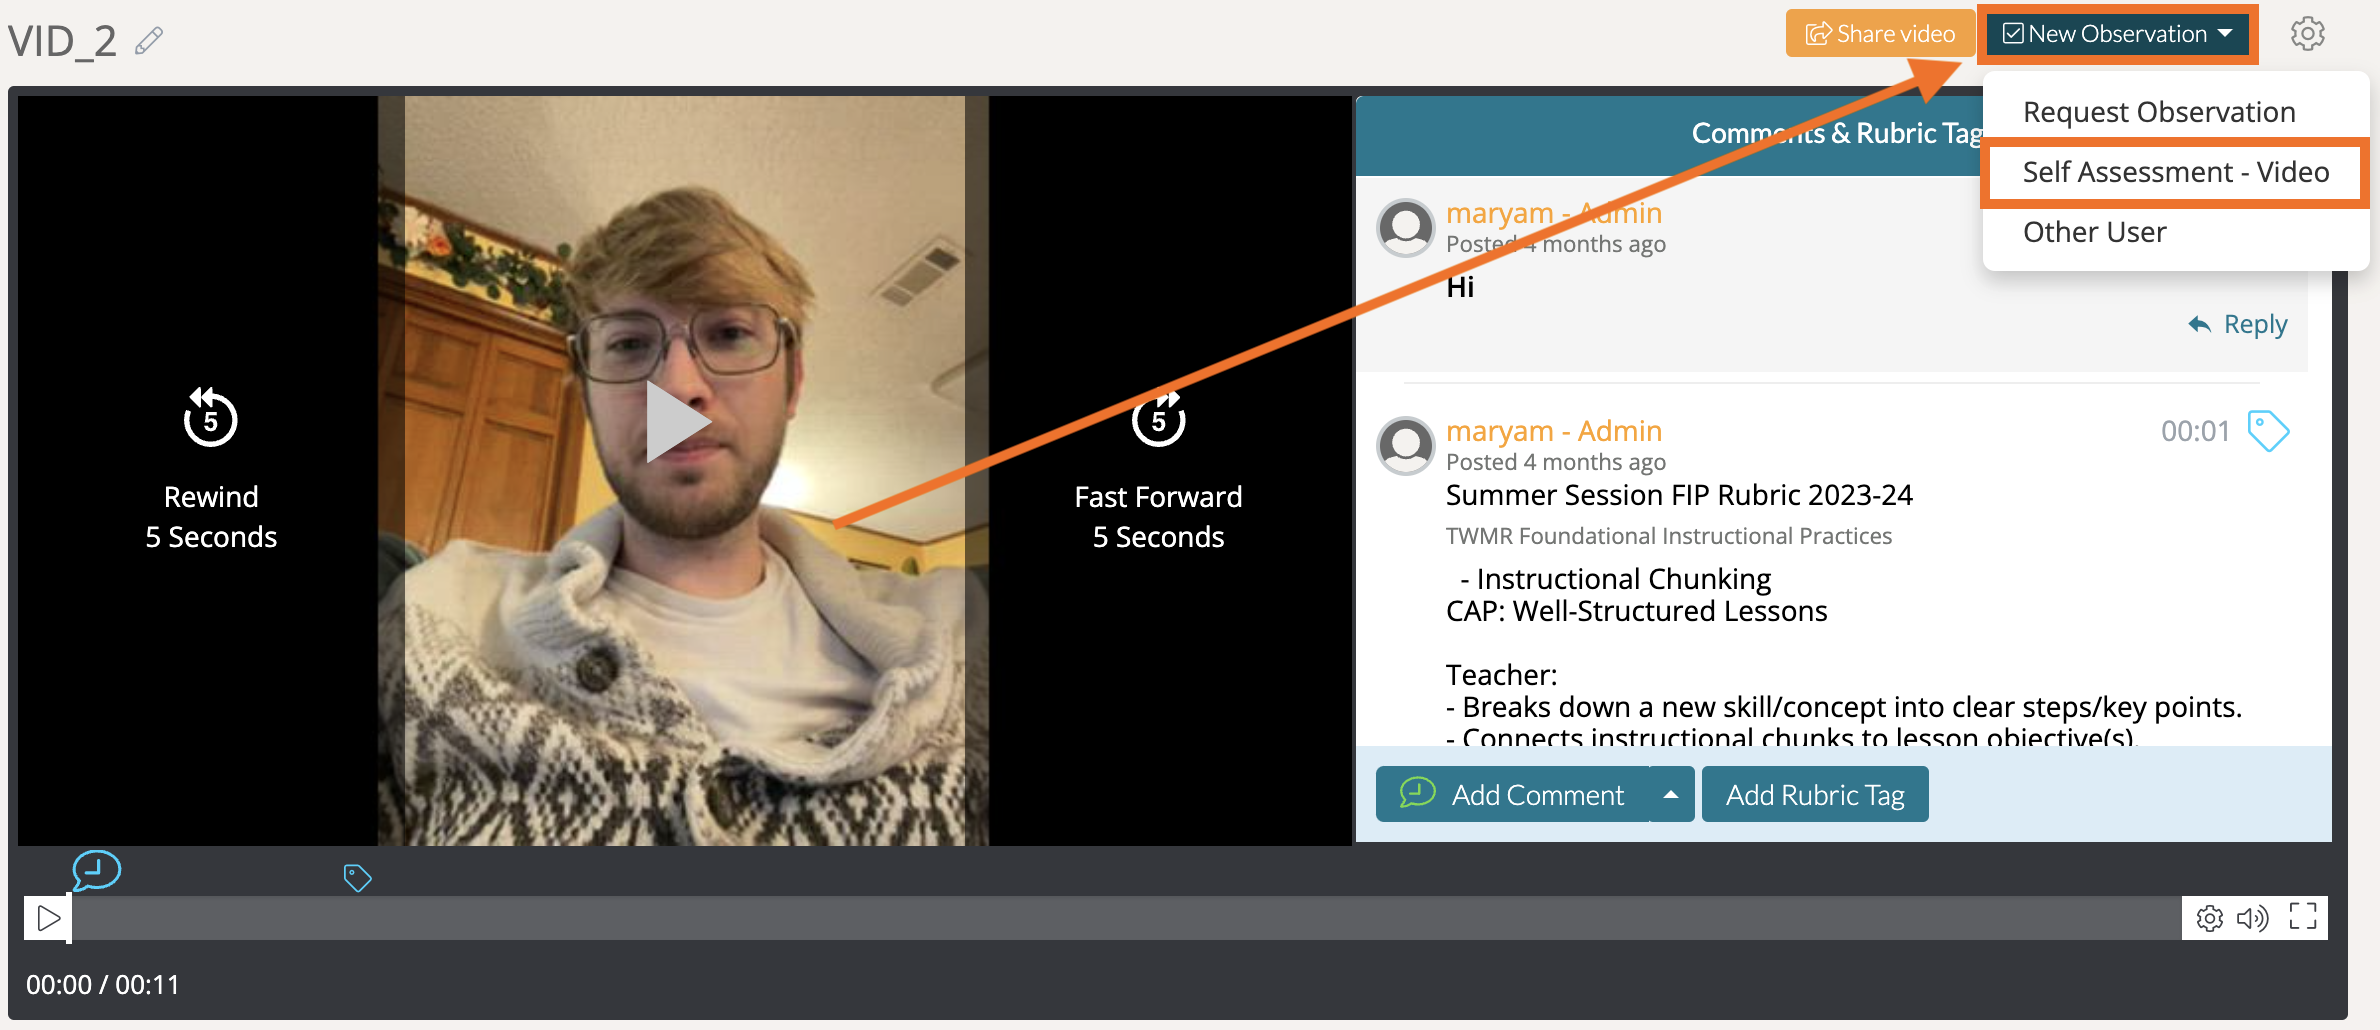The height and width of the screenshot is (1030, 2380).
Task: Start playback with the bottom-left play button
Action: tap(47, 918)
